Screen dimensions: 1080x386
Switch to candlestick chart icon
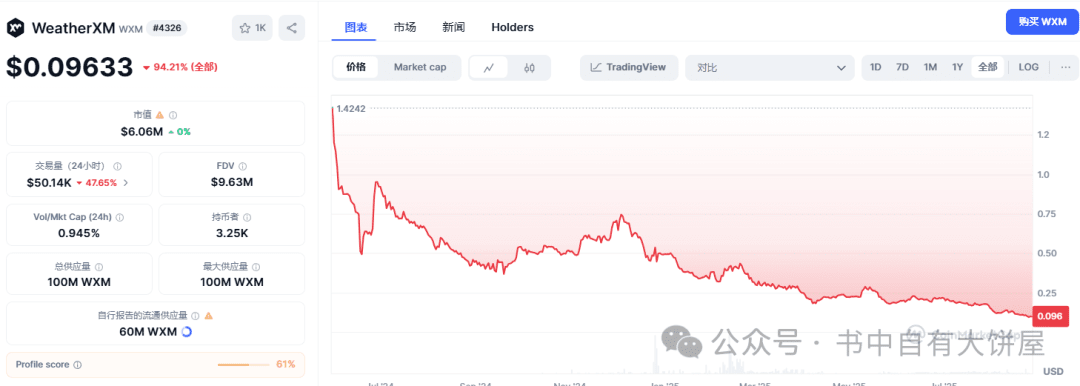[529, 68]
